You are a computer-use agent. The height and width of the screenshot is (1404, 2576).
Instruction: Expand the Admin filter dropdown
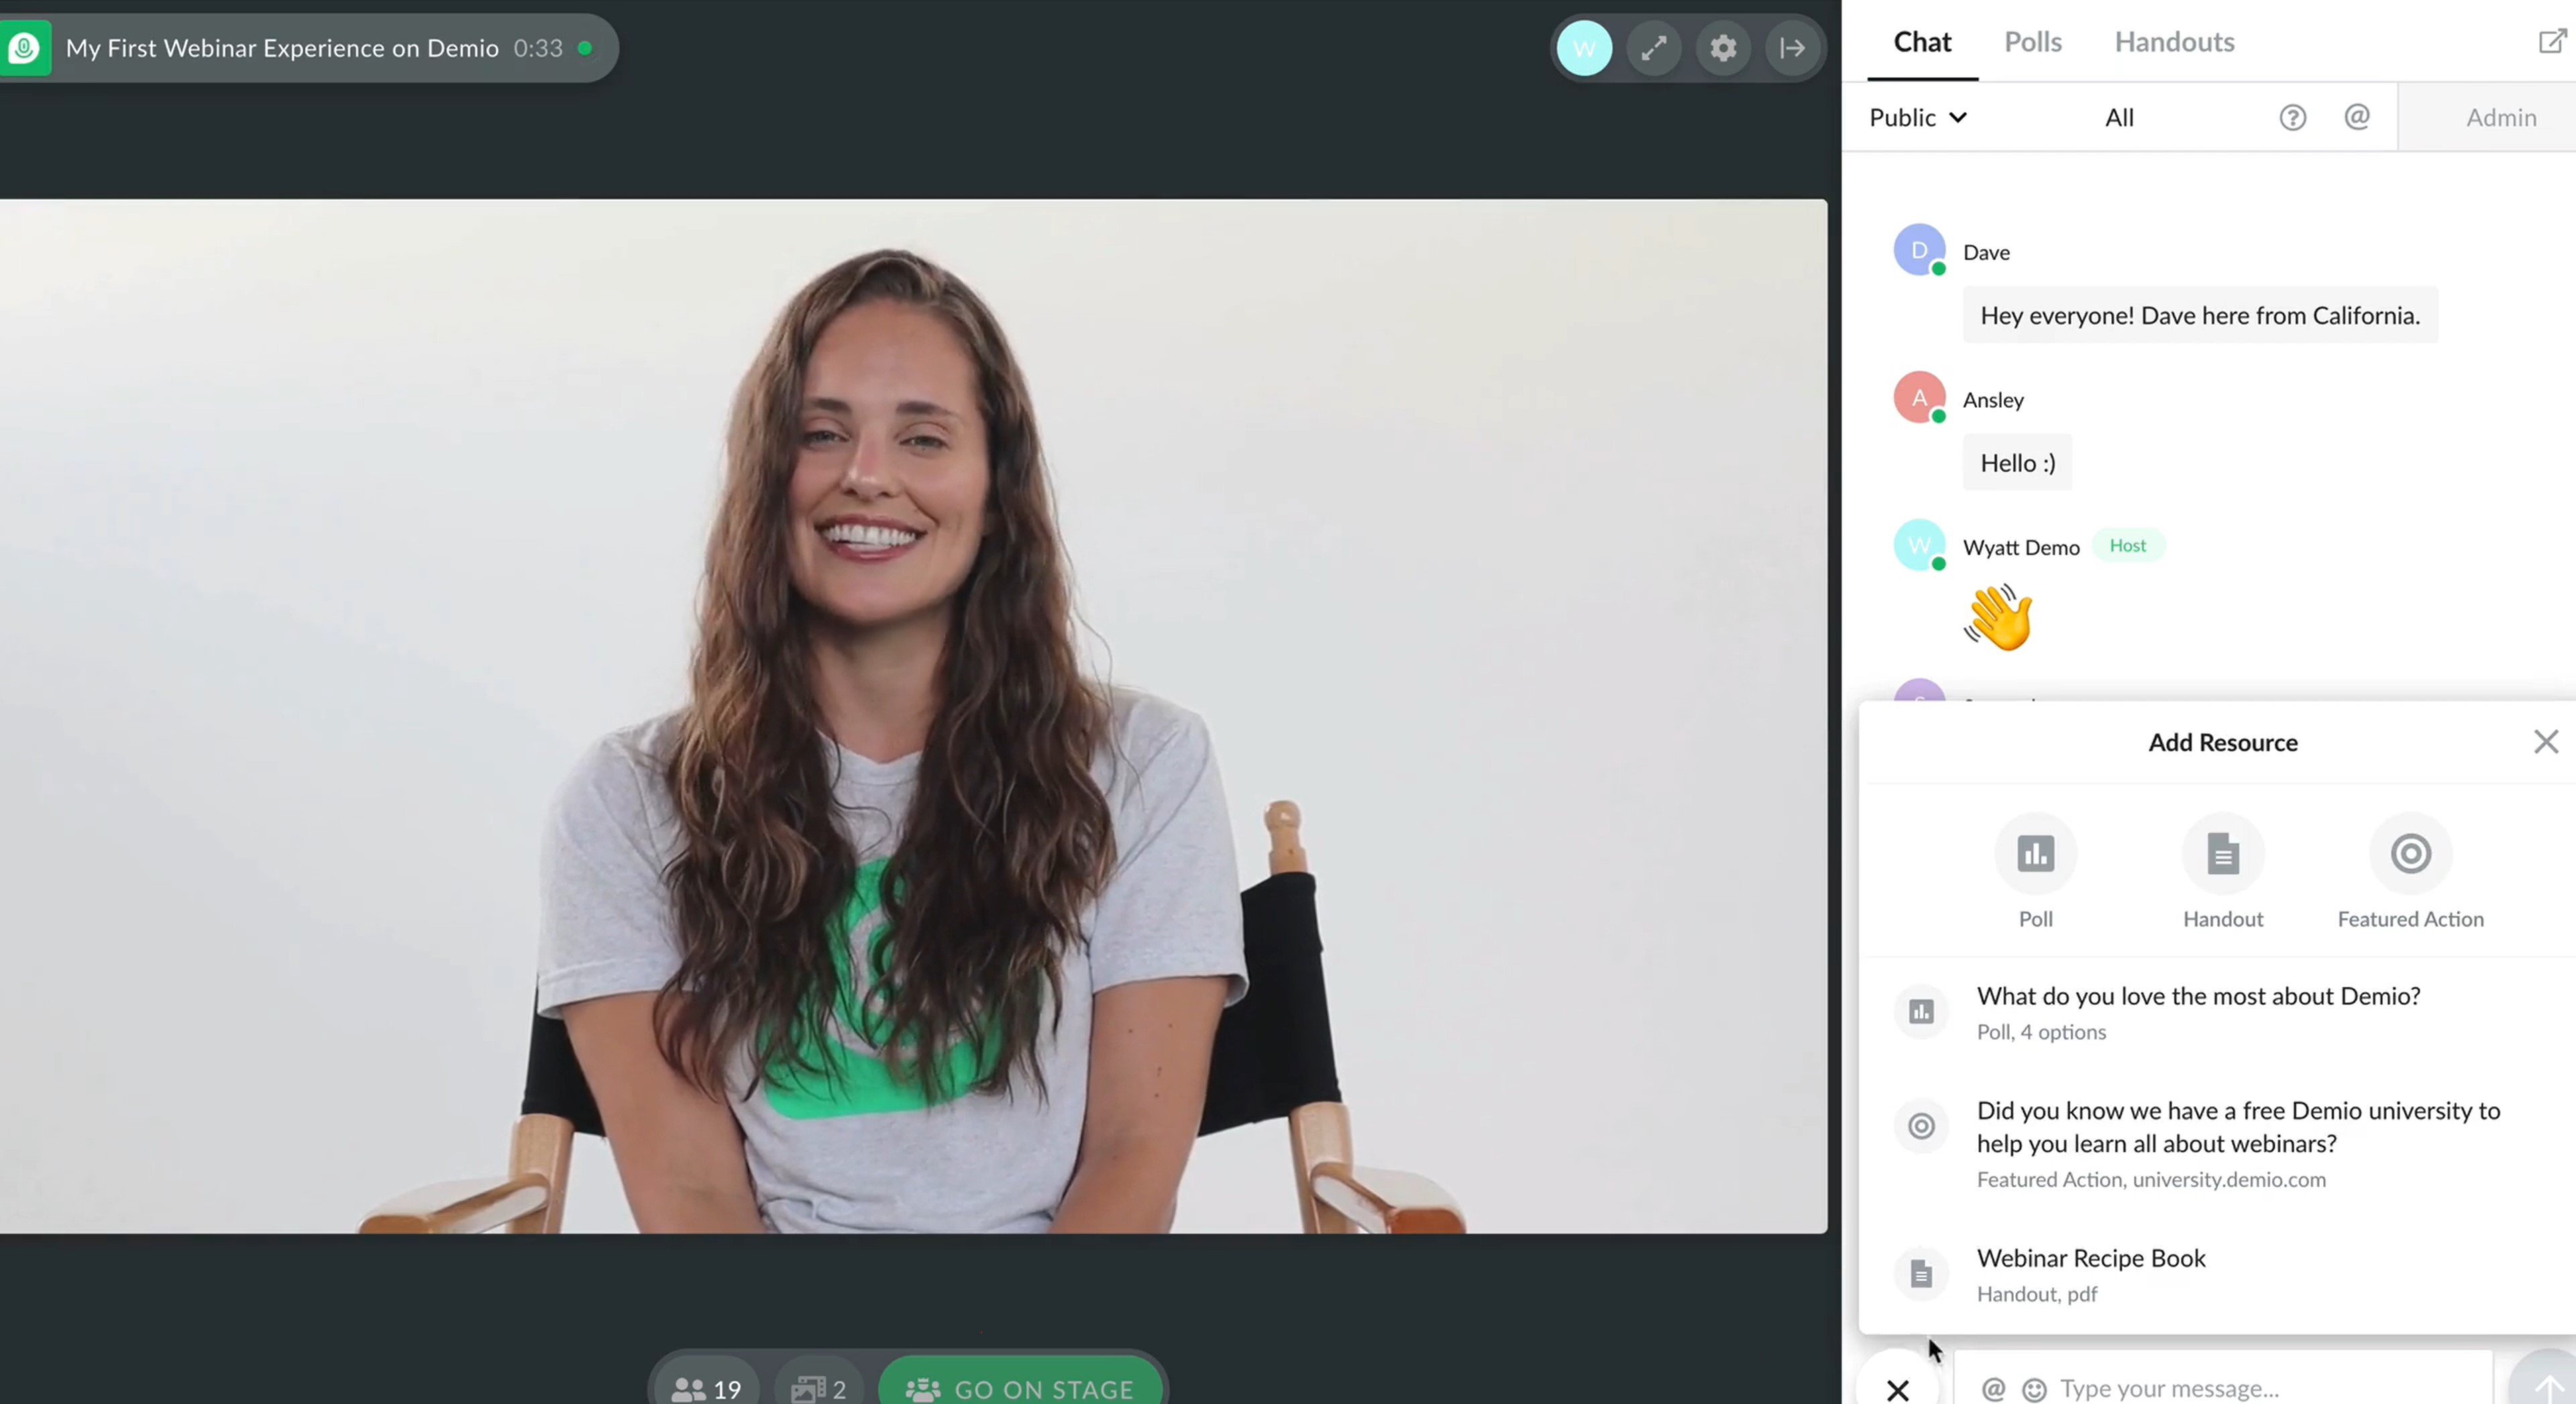click(x=2502, y=116)
